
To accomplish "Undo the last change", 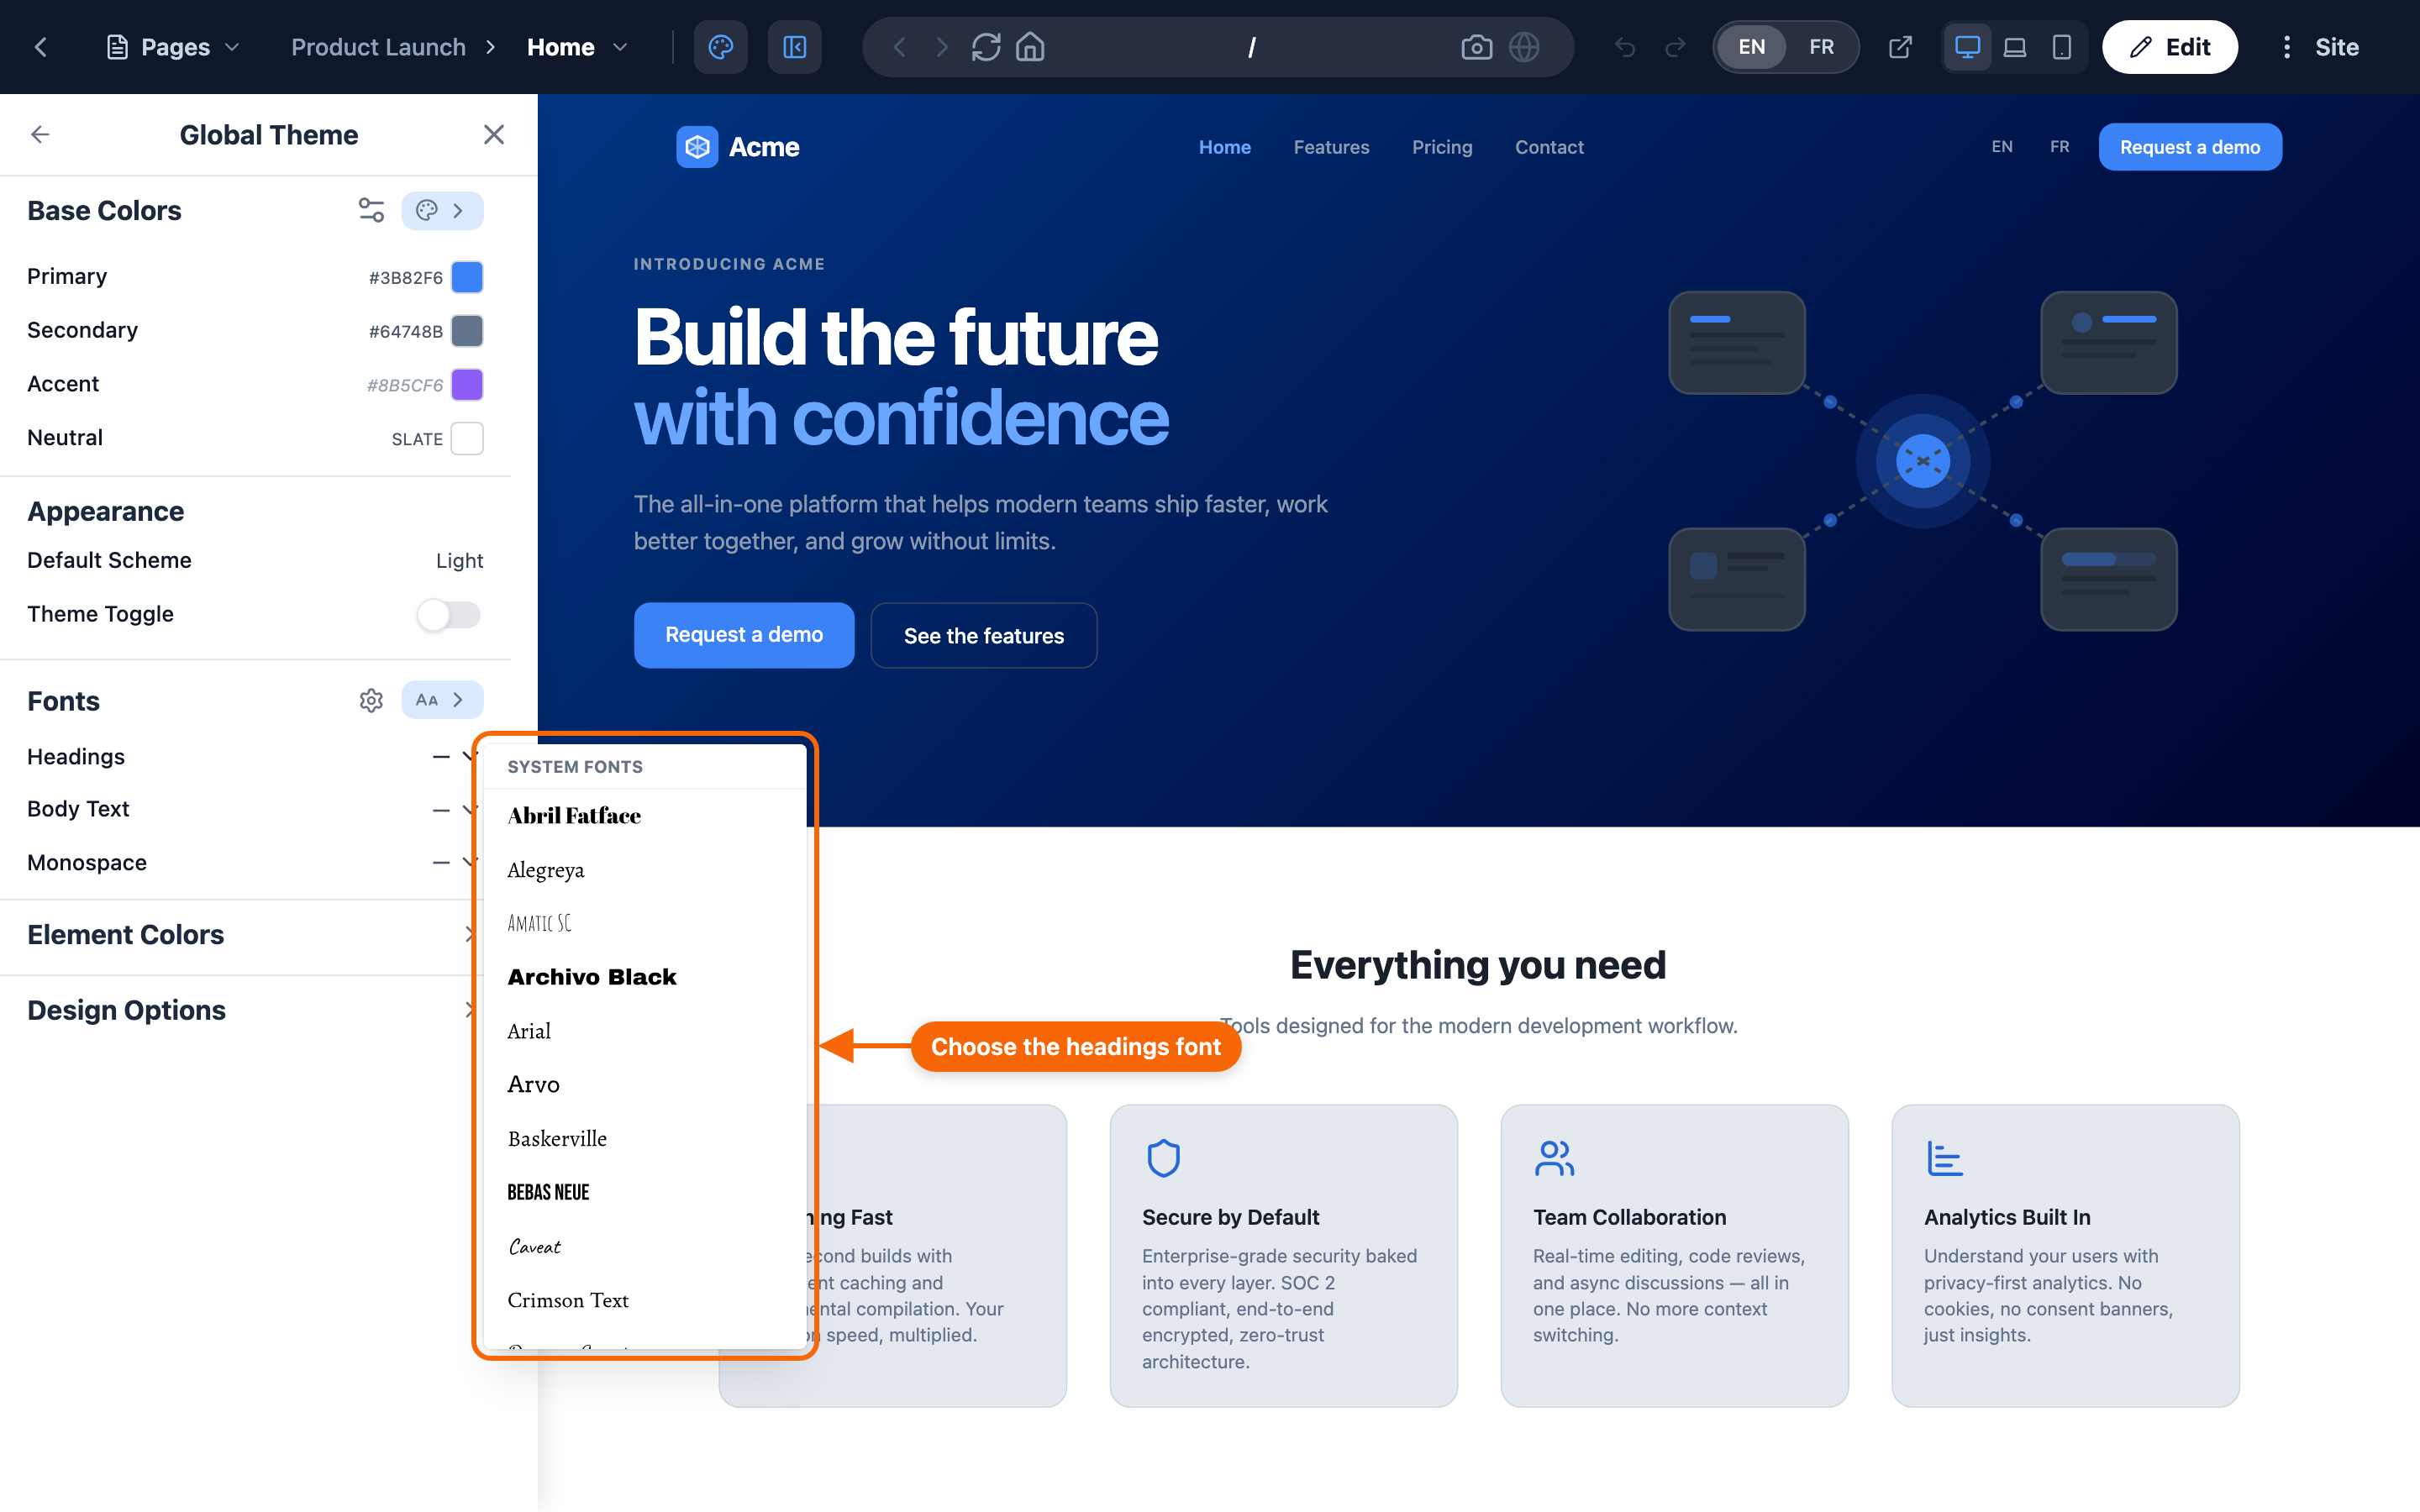I will coord(1625,47).
